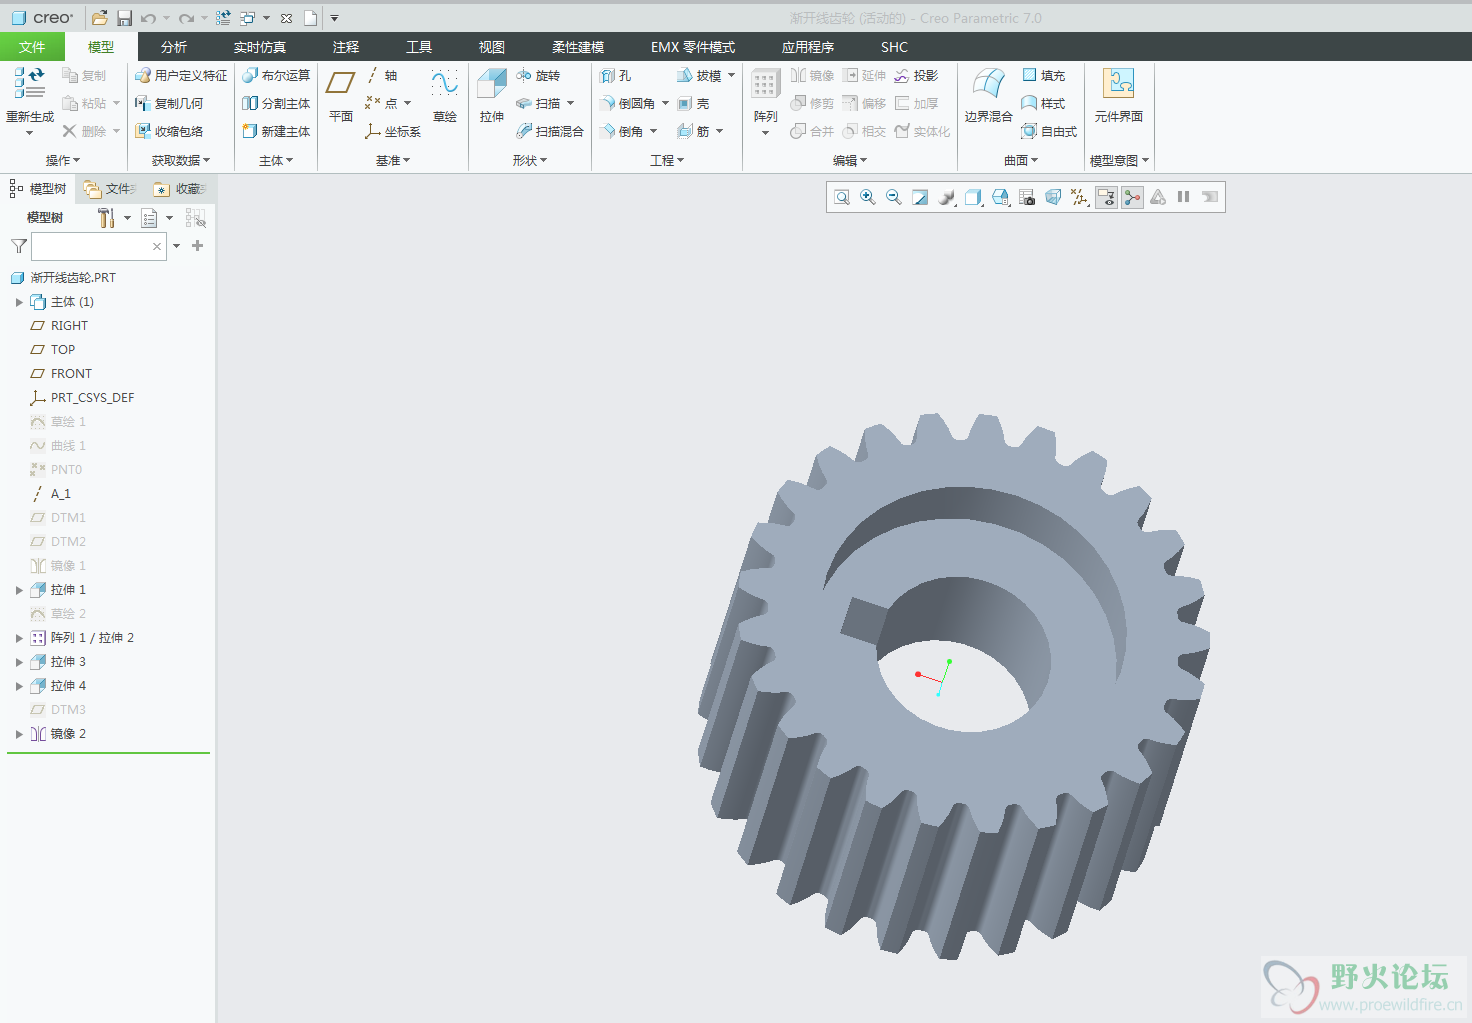
Task: Switch to the 应用程序 ribbon tab
Action: [x=808, y=47]
